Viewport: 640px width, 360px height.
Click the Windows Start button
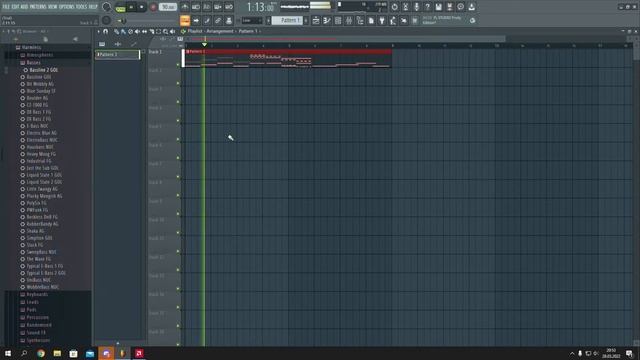point(8,353)
